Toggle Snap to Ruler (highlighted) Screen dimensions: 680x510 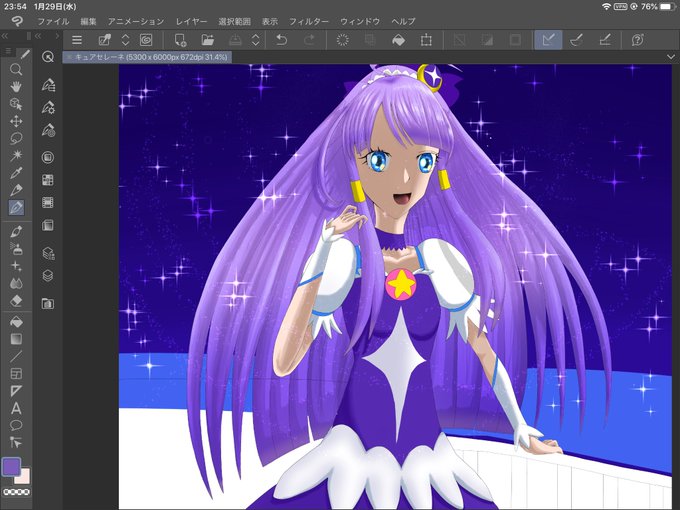click(x=548, y=40)
